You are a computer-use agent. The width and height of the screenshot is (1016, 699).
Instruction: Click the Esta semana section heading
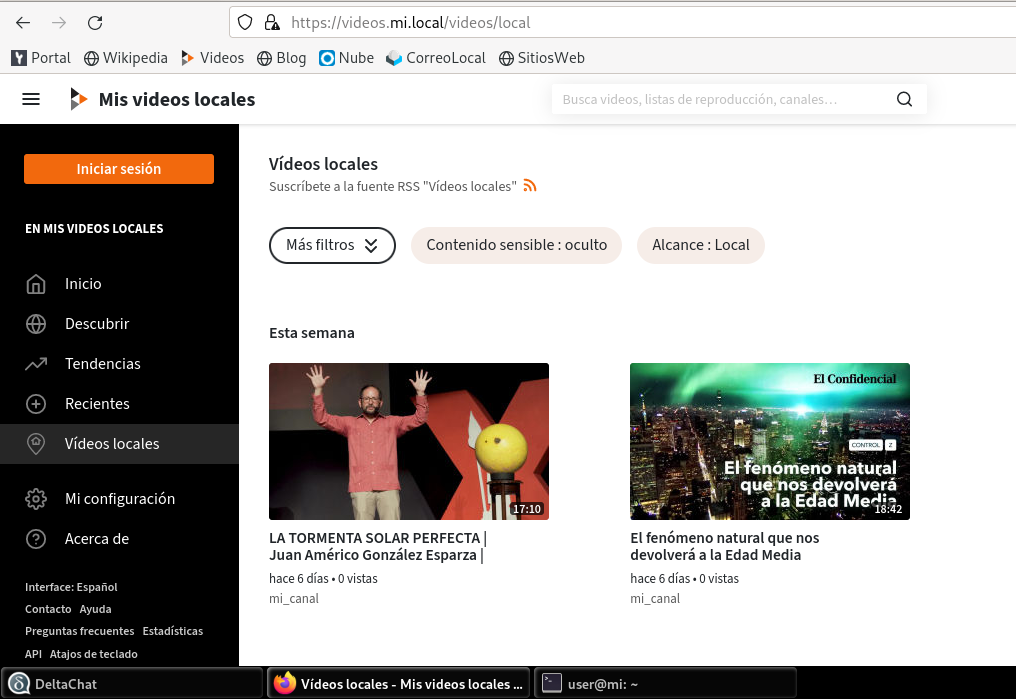click(312, 333)
